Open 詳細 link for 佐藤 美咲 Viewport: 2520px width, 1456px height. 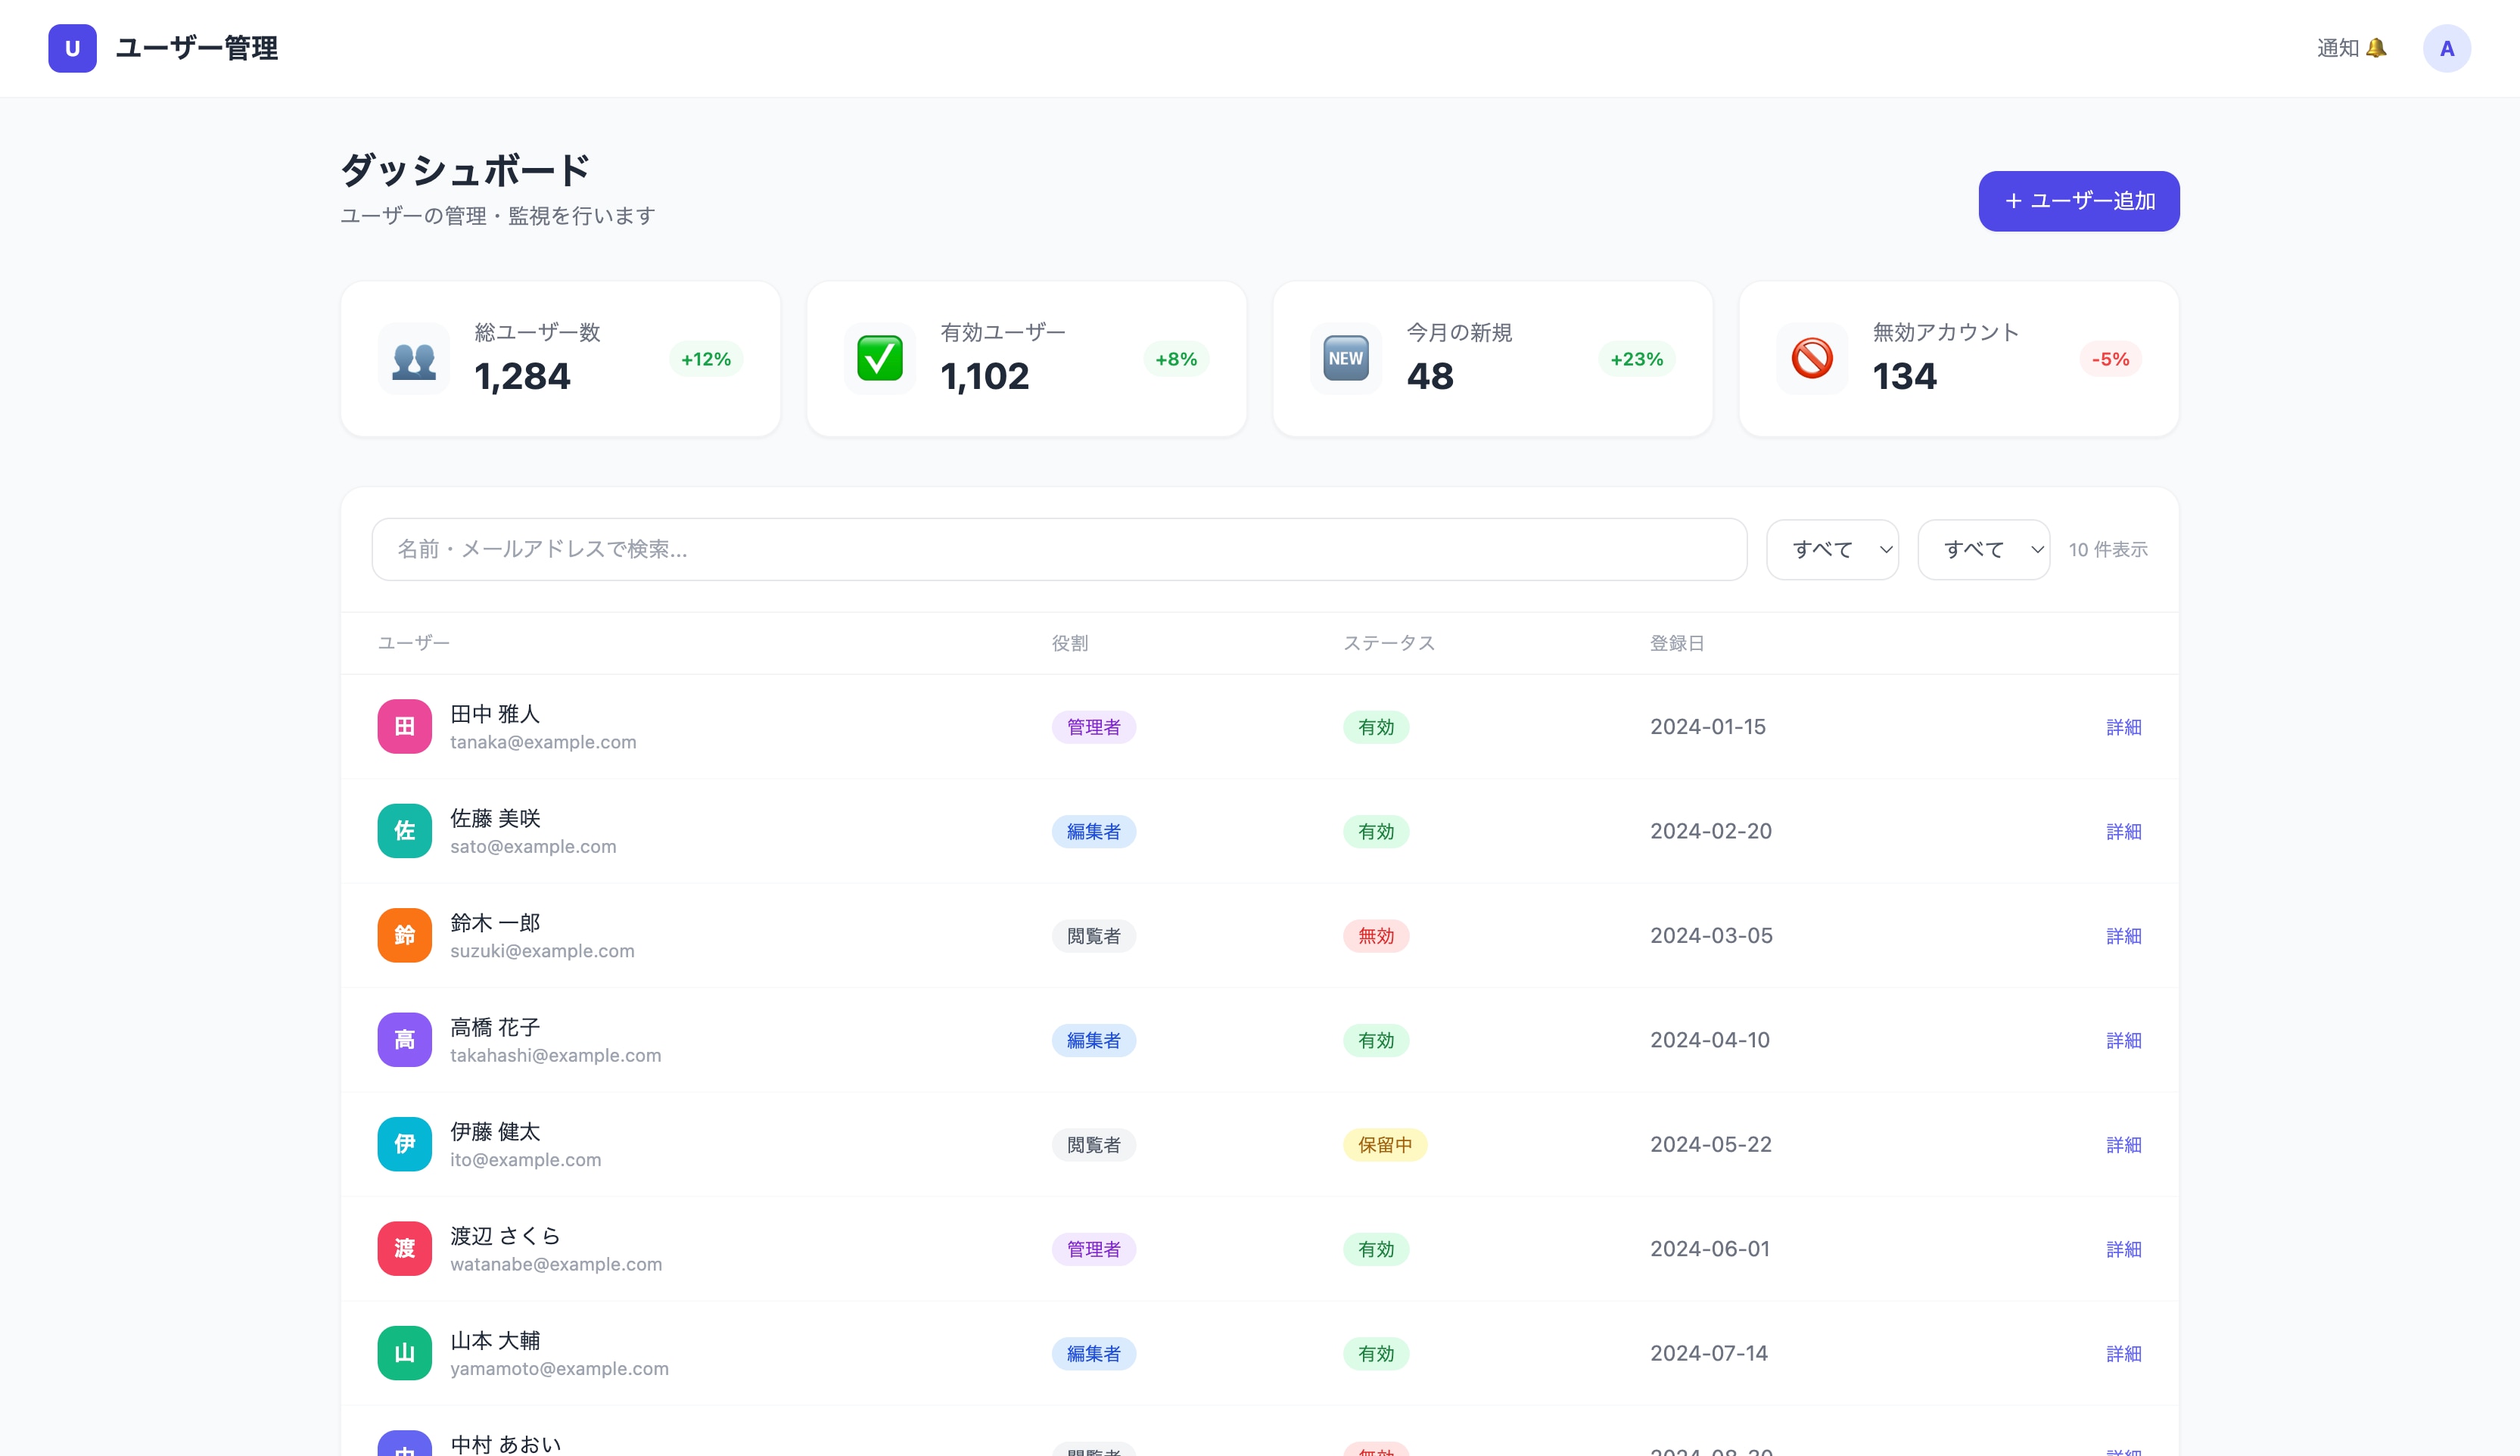pos(2123,832)
